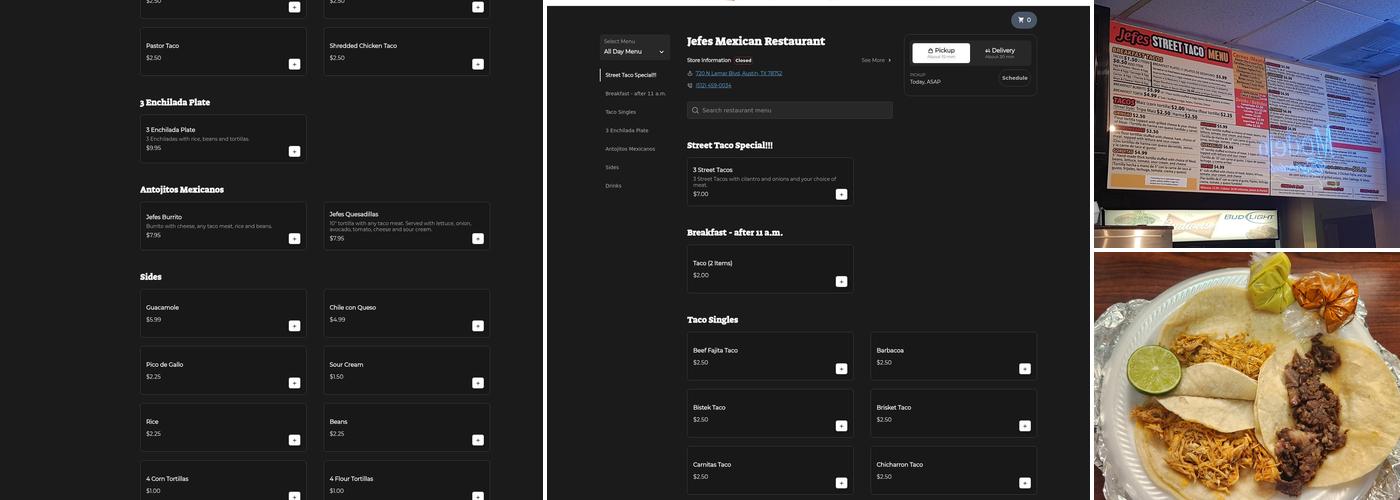
Task: Click into the Search restaurant menu field
Action: click(790, 110)
